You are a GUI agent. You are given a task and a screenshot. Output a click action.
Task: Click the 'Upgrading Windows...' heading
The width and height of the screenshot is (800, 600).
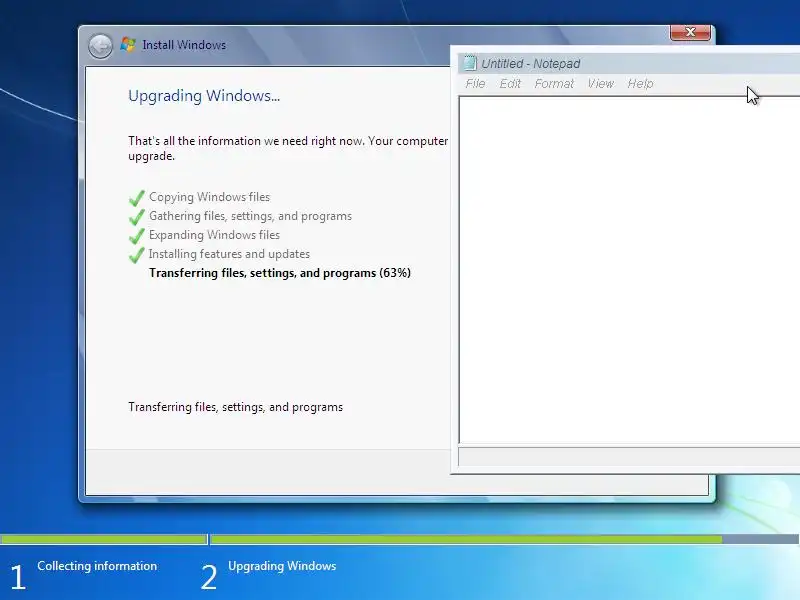pyautogui.click(x=204, y=96)
